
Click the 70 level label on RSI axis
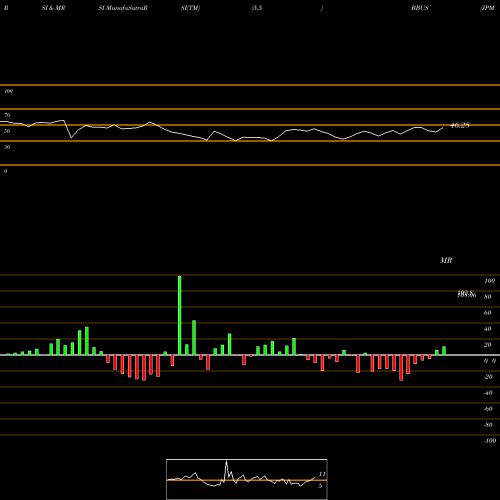(x=7, y=115)
